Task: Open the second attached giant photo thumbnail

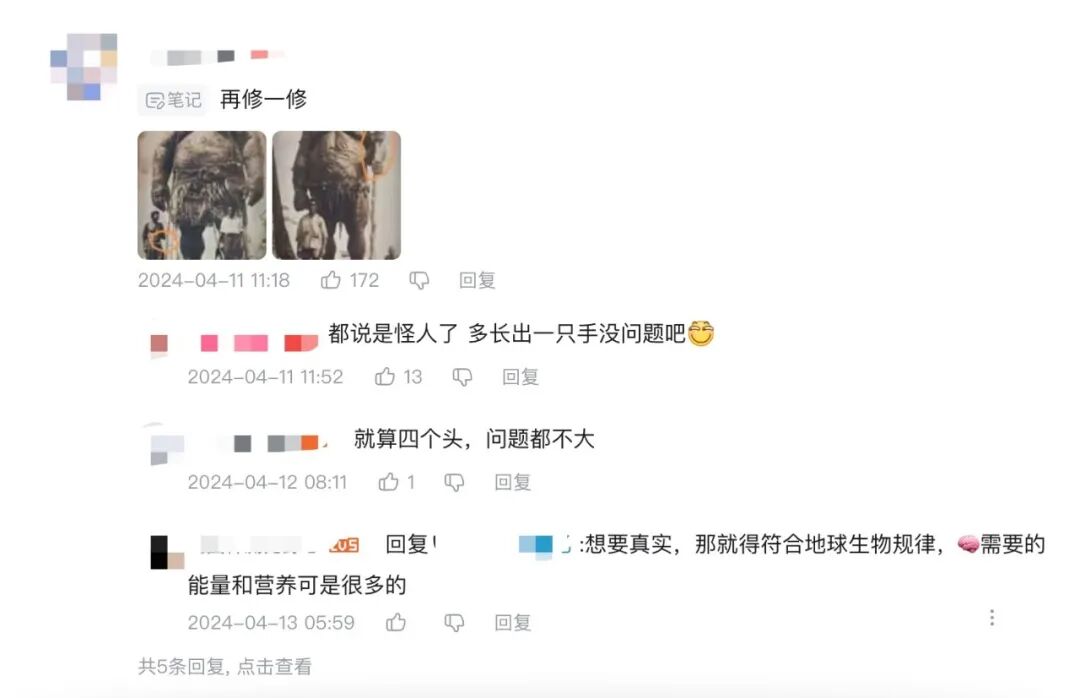Action: click(337, 195)
